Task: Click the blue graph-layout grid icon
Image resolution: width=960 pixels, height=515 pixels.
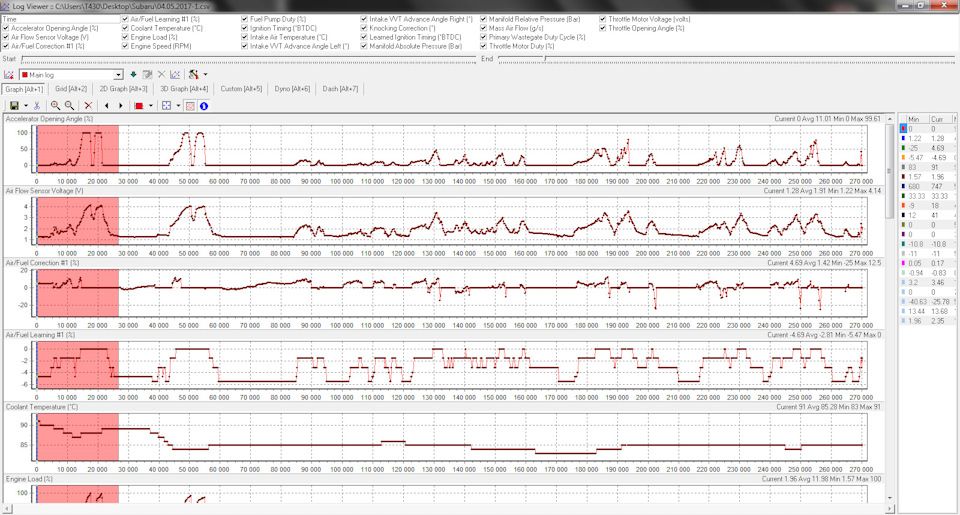Action: tap(167, 106)
